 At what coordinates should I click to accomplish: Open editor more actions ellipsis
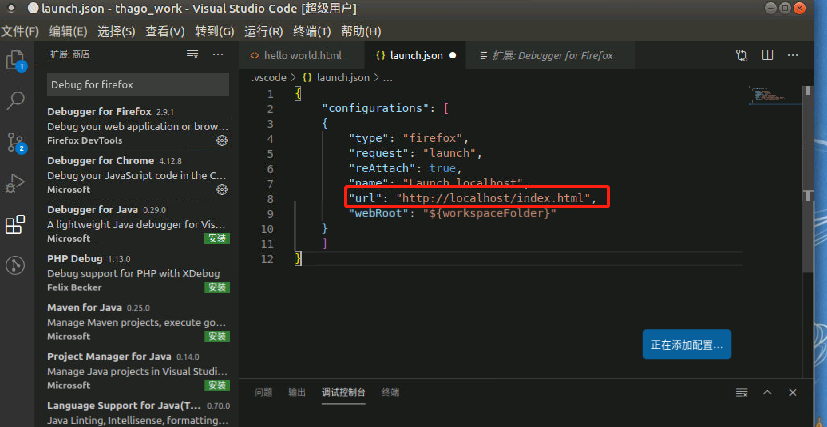point(793,55)
